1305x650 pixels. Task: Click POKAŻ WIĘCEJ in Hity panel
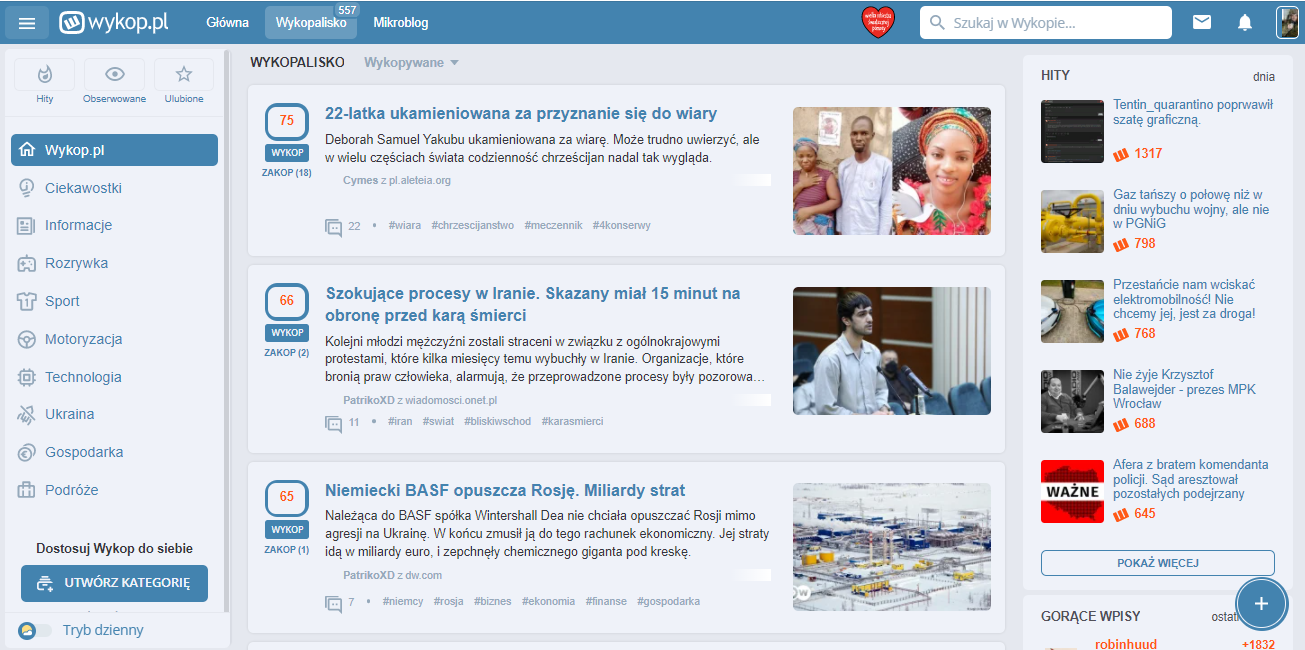click(x=1157, y=563)
